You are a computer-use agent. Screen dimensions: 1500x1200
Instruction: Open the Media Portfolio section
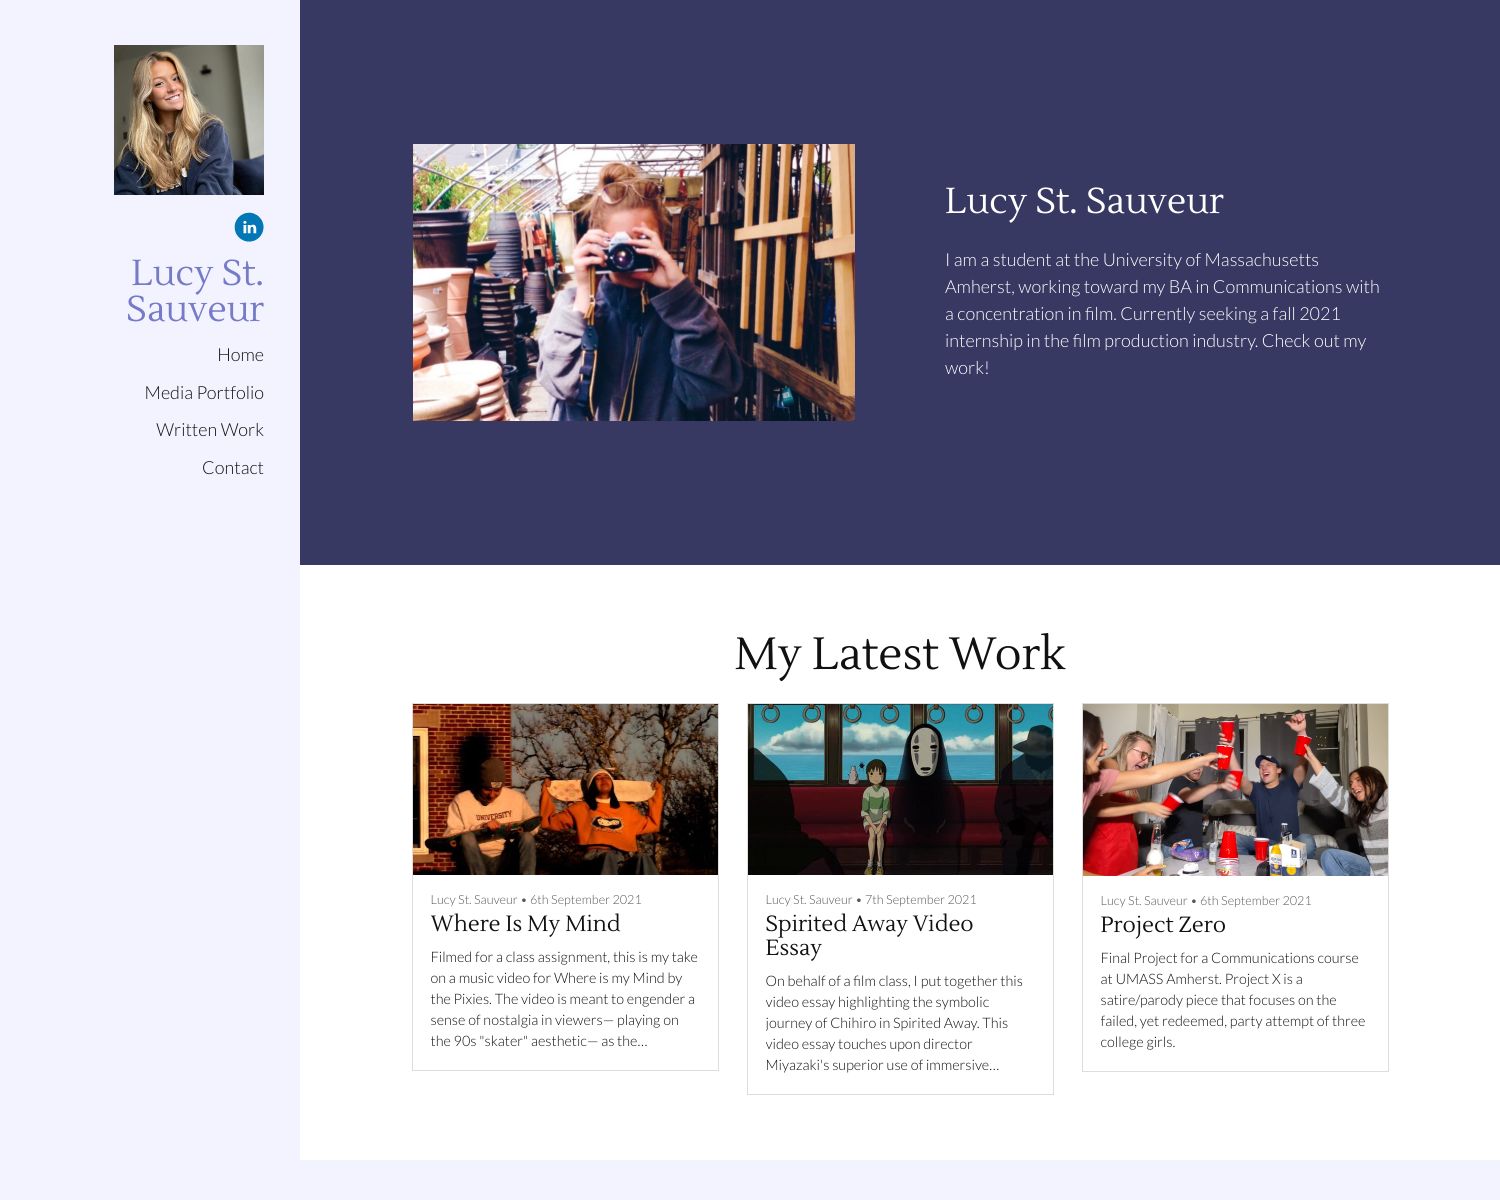204,392
